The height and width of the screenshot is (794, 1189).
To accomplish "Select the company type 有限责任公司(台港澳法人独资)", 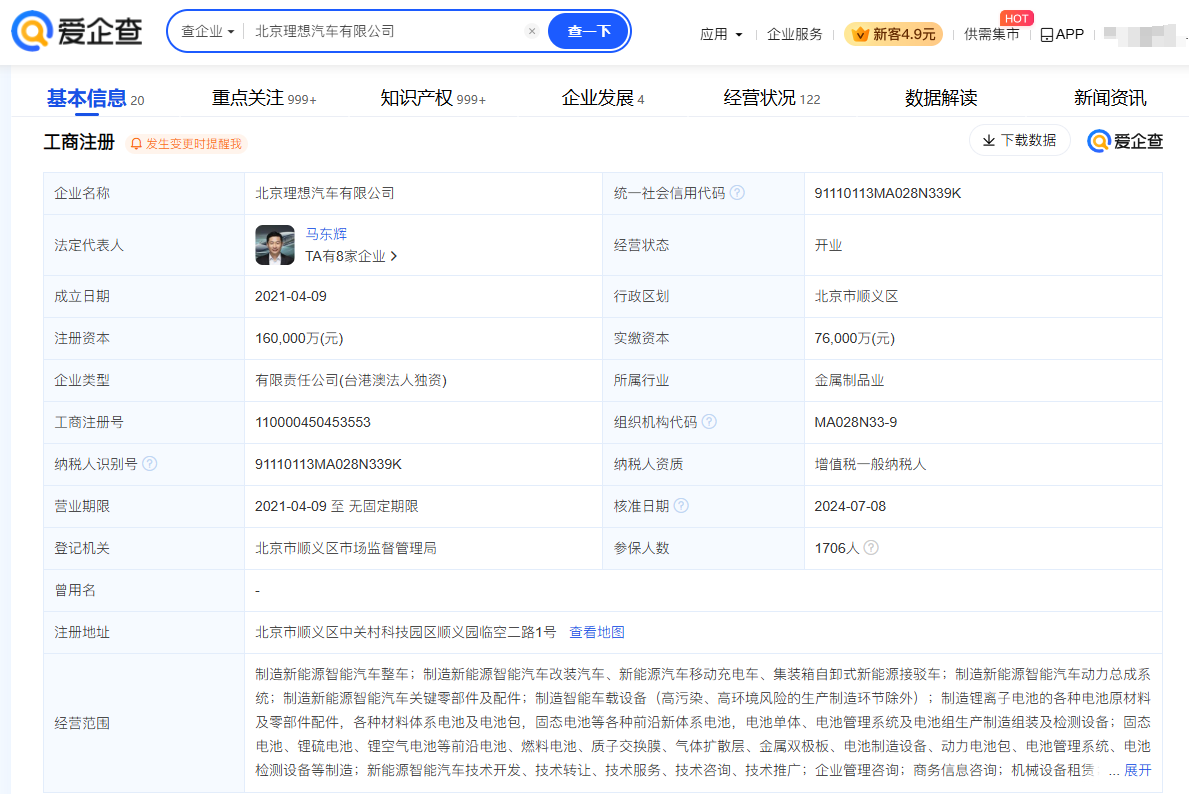I will pos(350,380).
